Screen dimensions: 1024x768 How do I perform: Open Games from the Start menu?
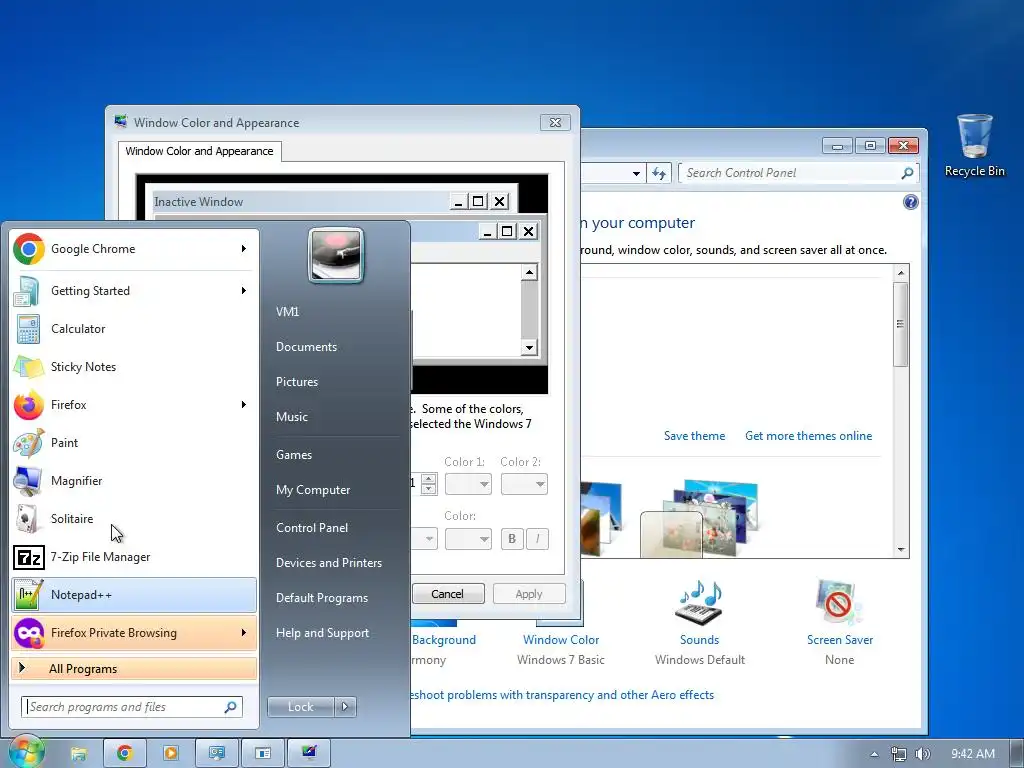(294, 455)
